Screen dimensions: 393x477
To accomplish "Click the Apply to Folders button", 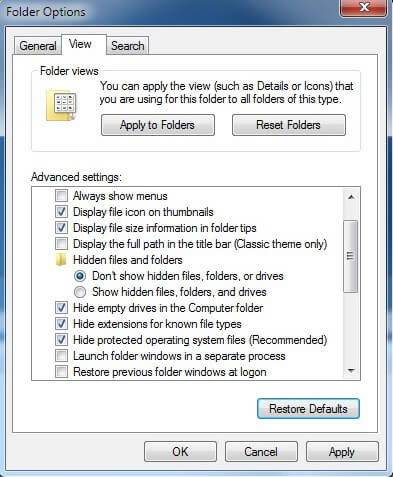I will tap(158, 125).
